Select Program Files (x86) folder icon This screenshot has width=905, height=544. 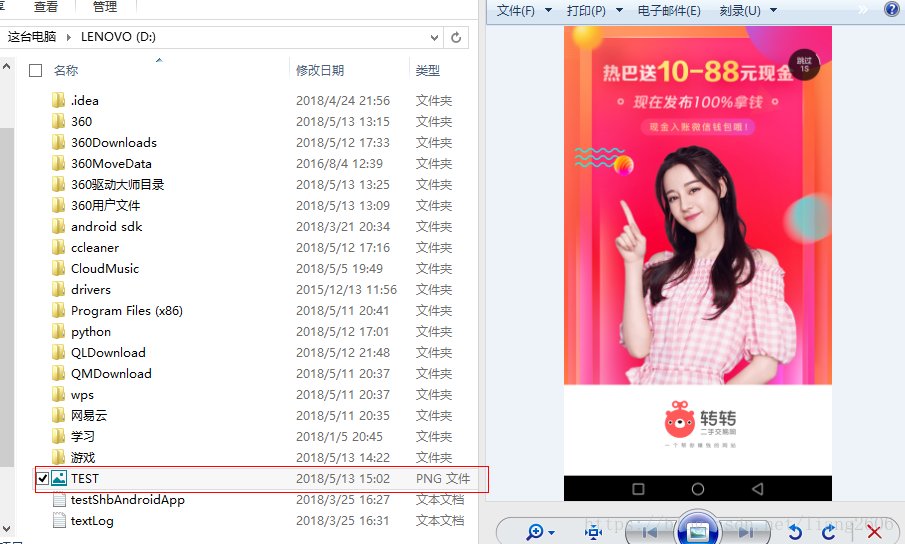click(58, 310)
